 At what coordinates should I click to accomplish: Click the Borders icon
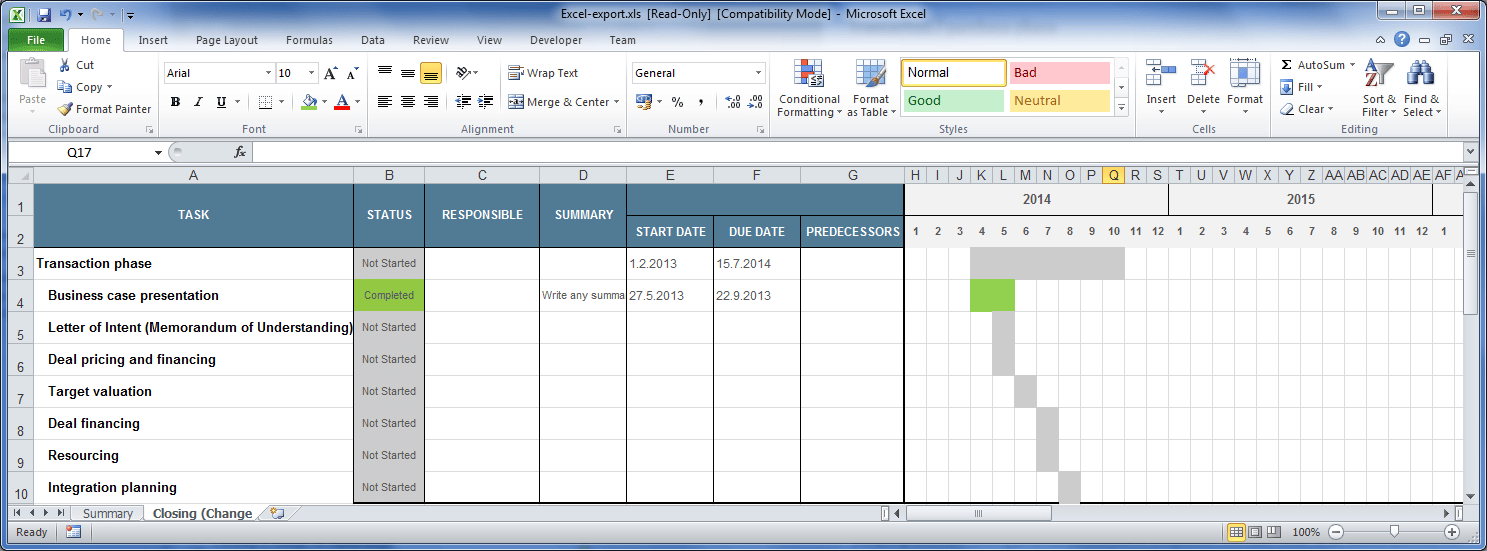tap(265, 102)
